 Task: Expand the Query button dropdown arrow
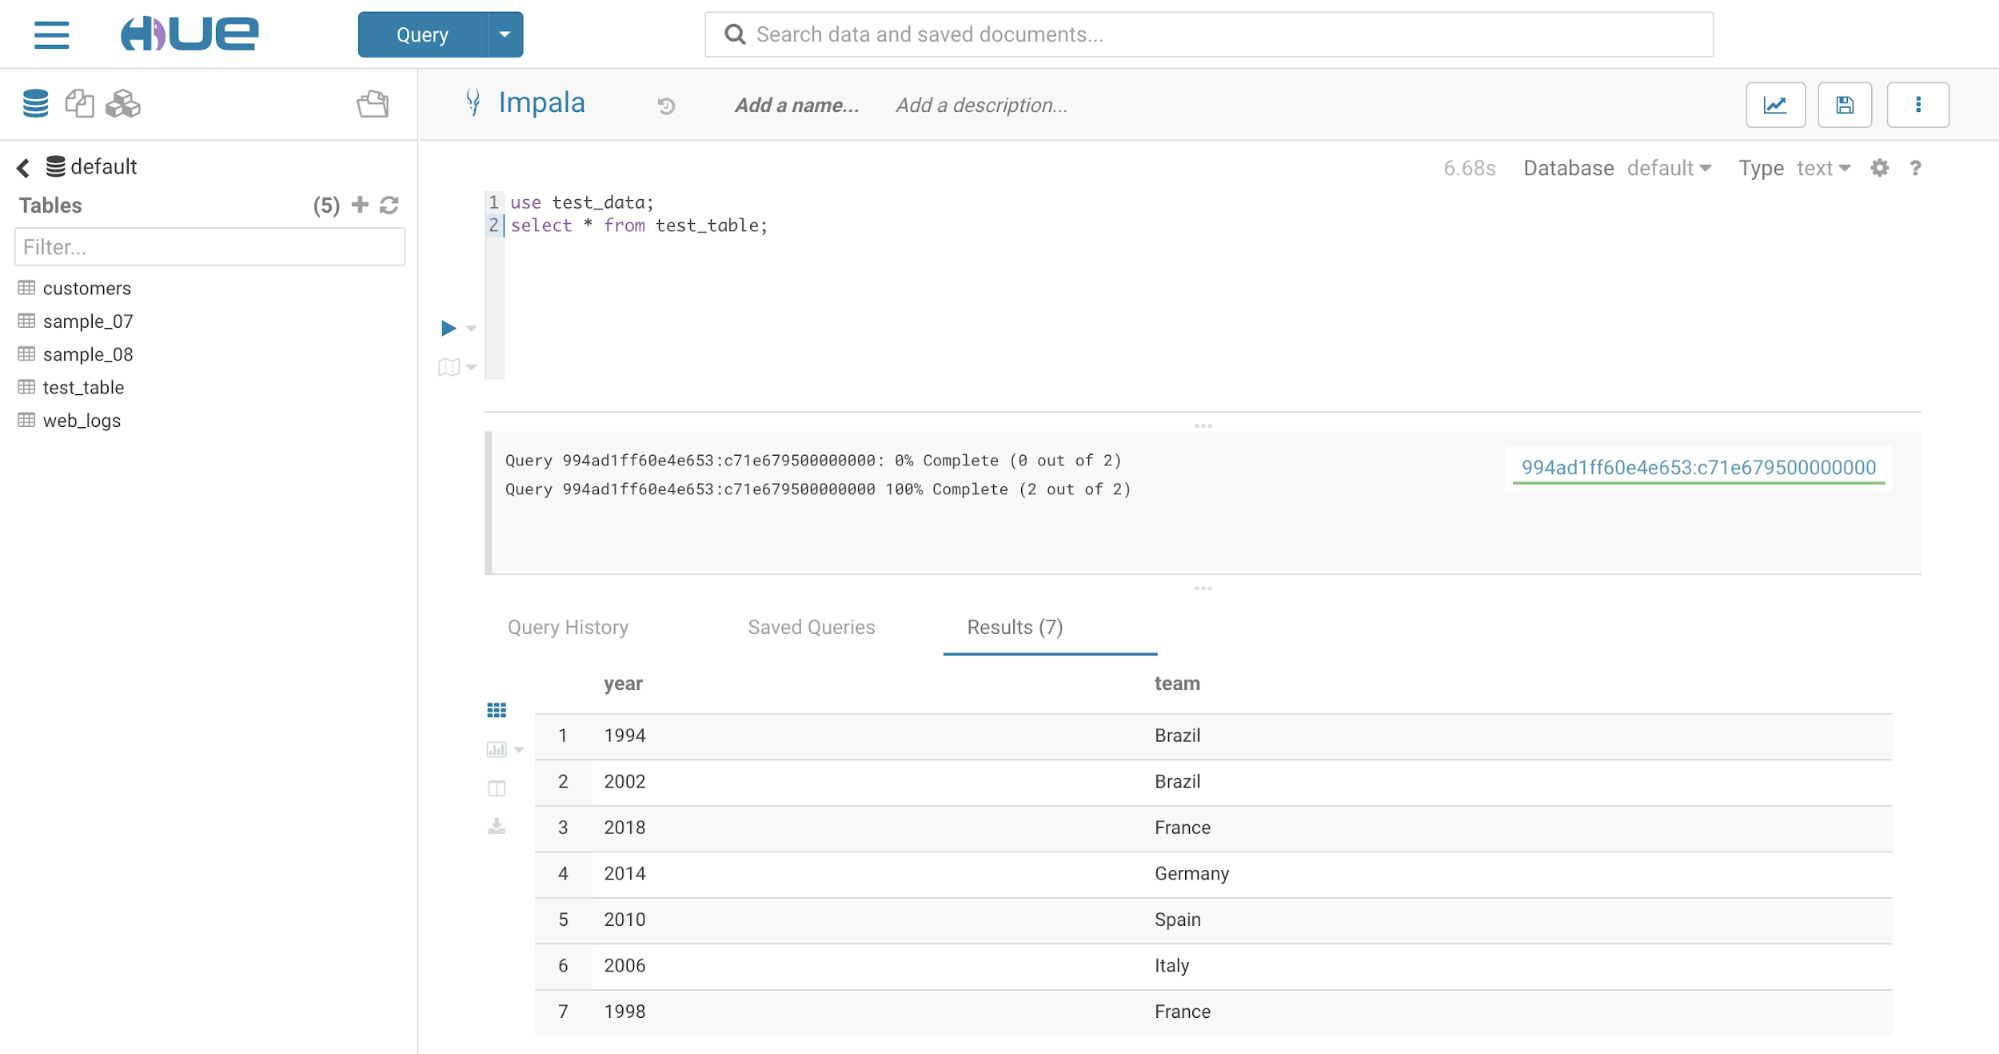505,35
